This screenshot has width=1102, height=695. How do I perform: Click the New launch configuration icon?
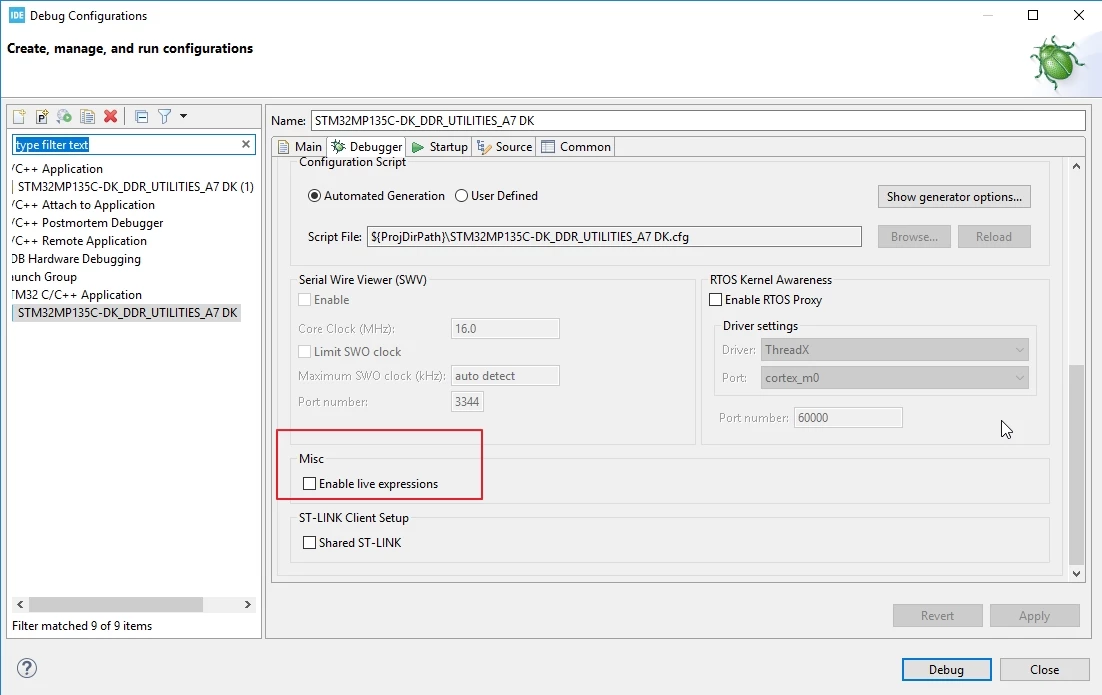19,116
